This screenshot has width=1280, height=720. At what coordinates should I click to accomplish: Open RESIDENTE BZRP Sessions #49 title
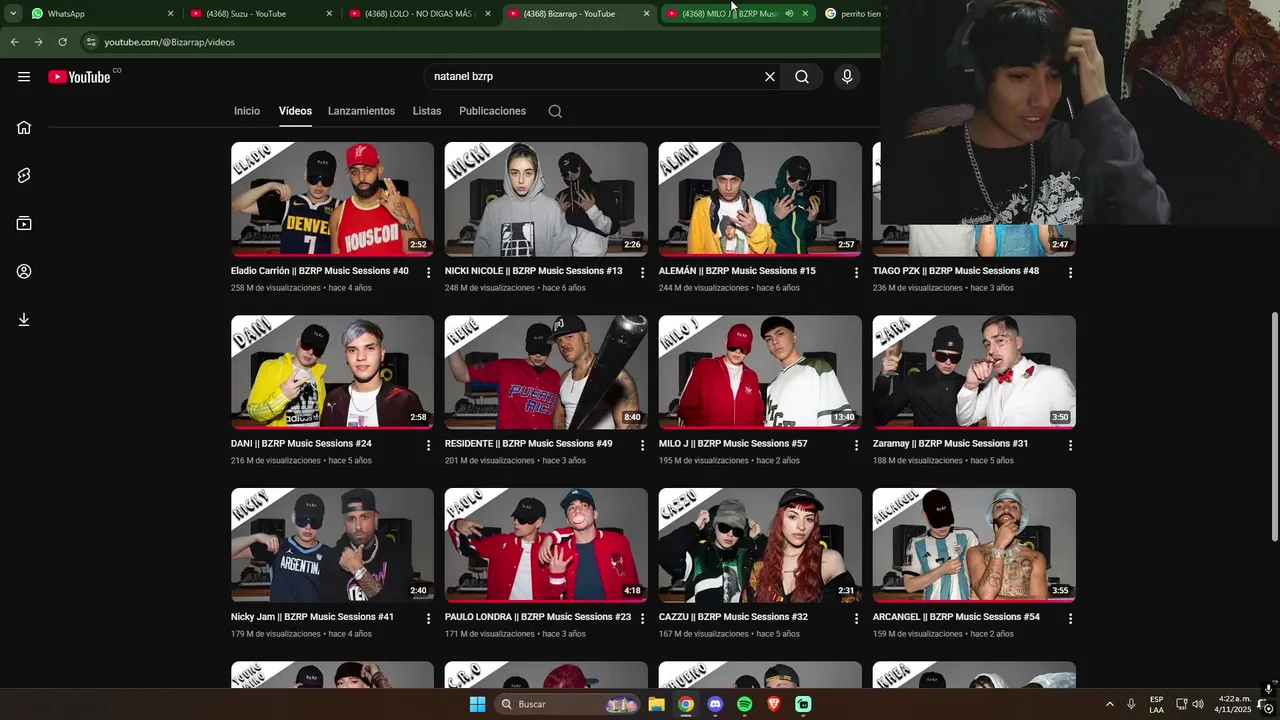click(x=528, y=444)
